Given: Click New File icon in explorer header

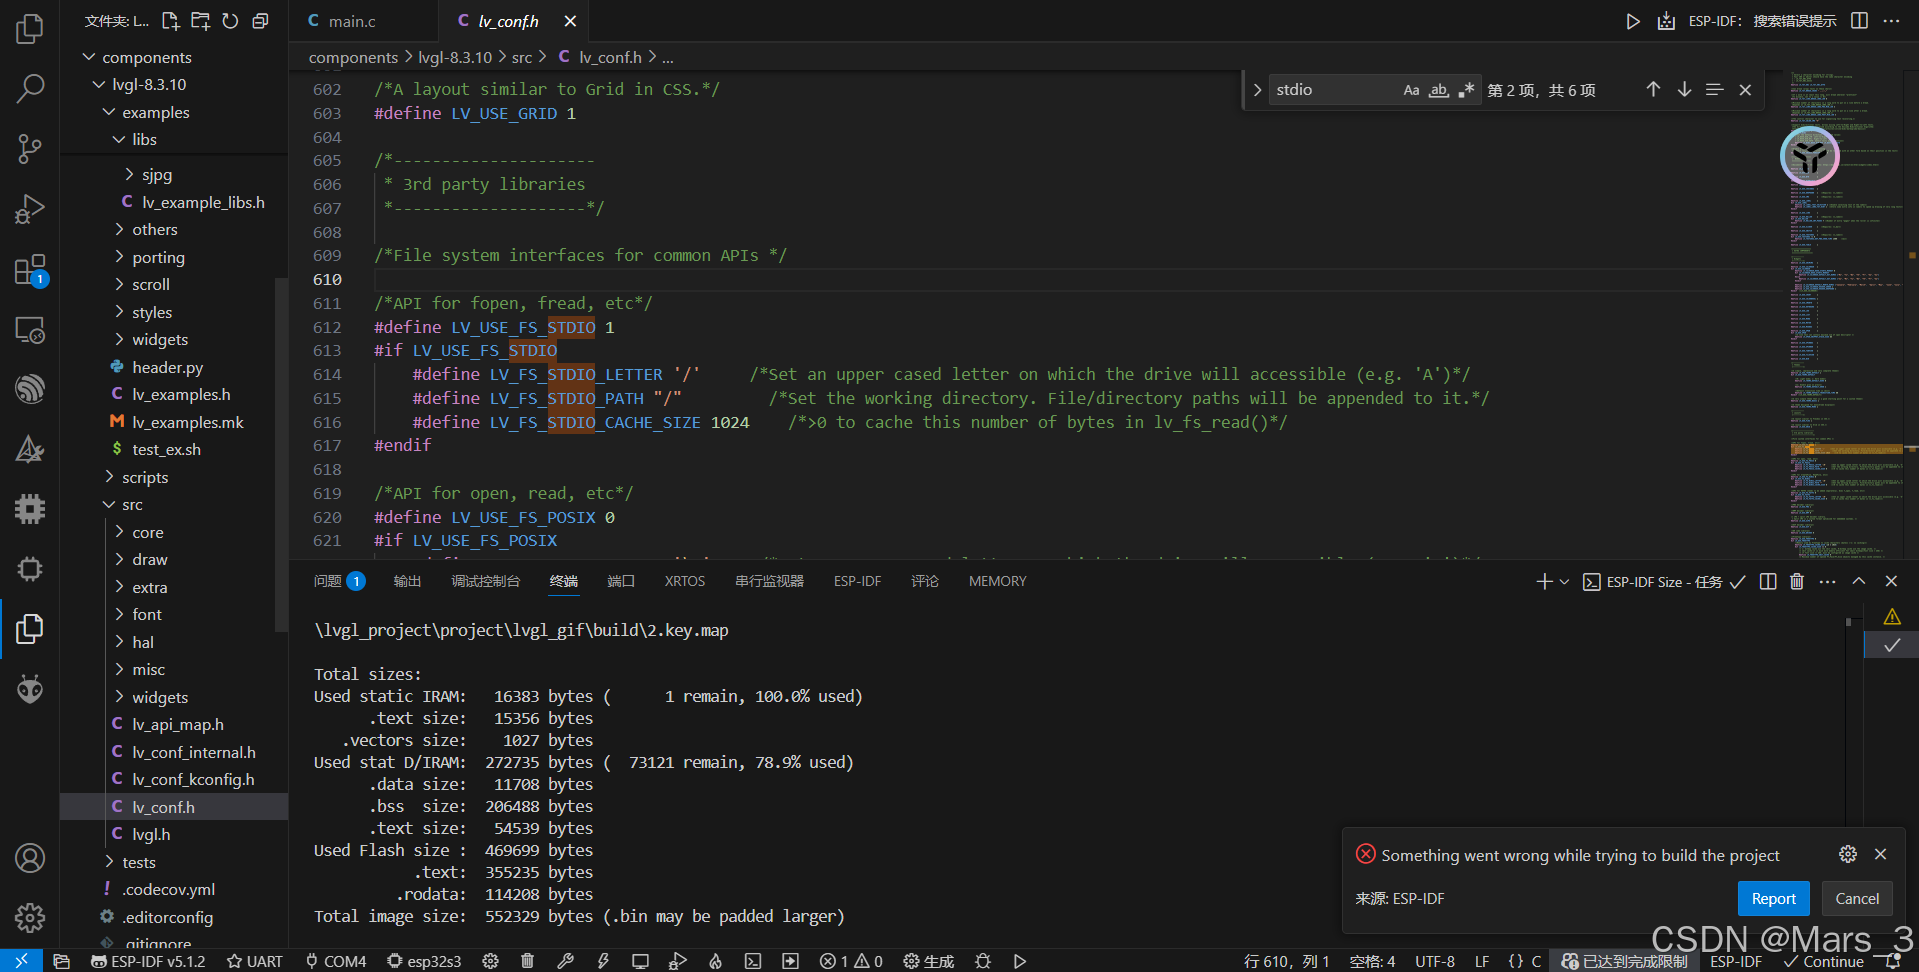Looking at the screenshot, I should (170, 21).
